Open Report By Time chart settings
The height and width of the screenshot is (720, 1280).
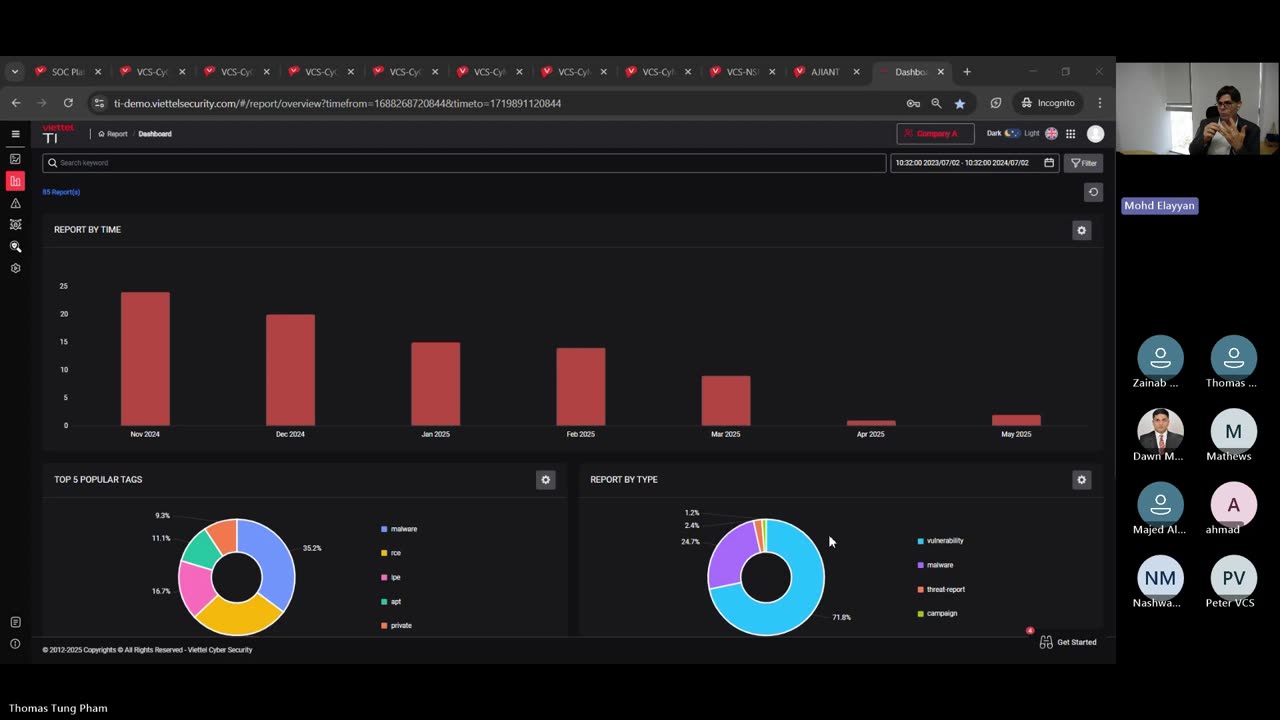pyautogui.click(x=1081, y=230)
